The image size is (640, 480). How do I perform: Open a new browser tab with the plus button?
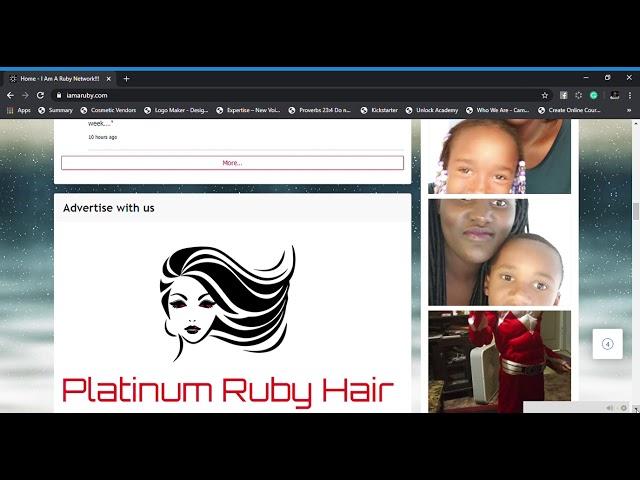point(127,79)
